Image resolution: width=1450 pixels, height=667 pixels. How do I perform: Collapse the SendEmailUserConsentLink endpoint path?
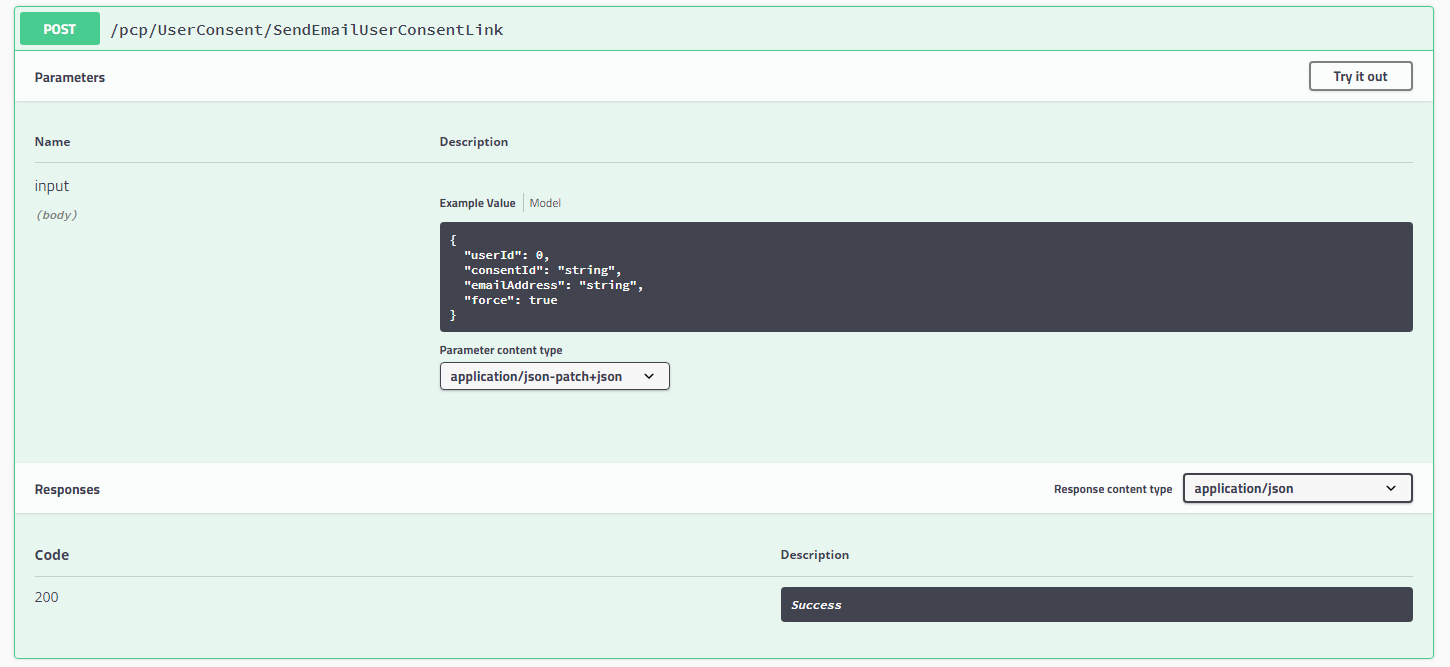coord(308,30)
